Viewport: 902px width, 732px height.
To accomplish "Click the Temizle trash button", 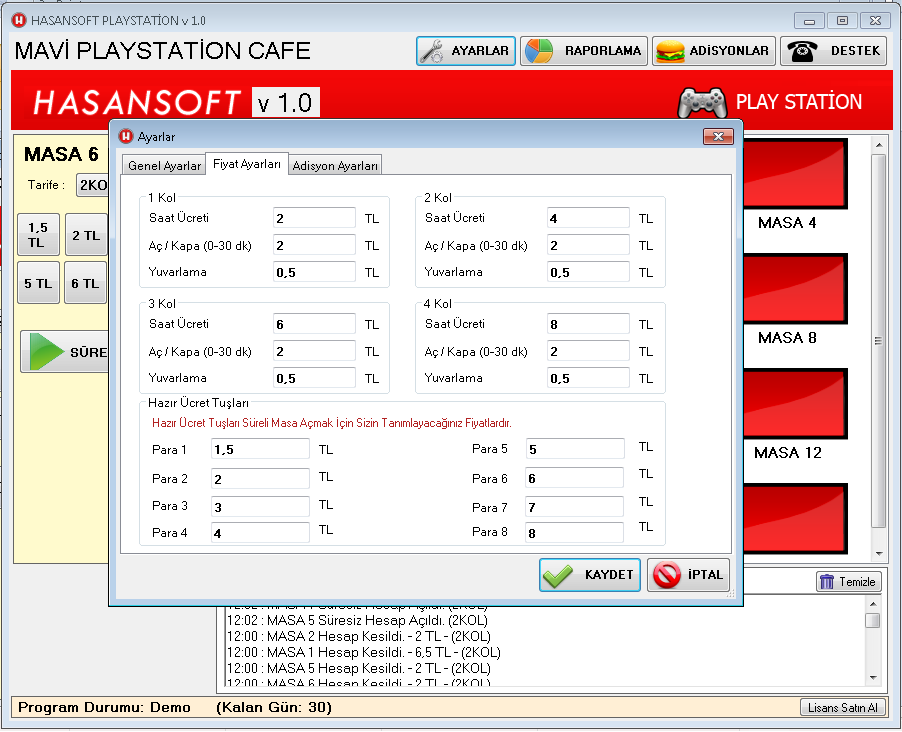I will pos(848,582).
